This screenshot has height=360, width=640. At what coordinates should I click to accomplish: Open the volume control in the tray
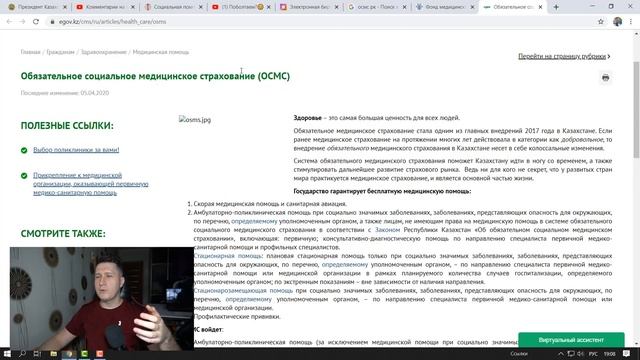pyautogui.click(x=580, y=353)
